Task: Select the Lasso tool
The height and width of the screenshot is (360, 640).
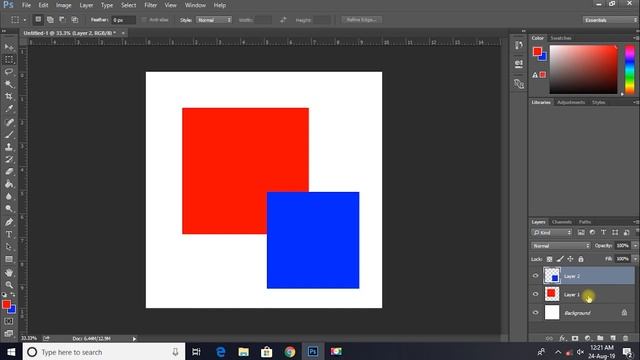Action: (x=9, y=72)
